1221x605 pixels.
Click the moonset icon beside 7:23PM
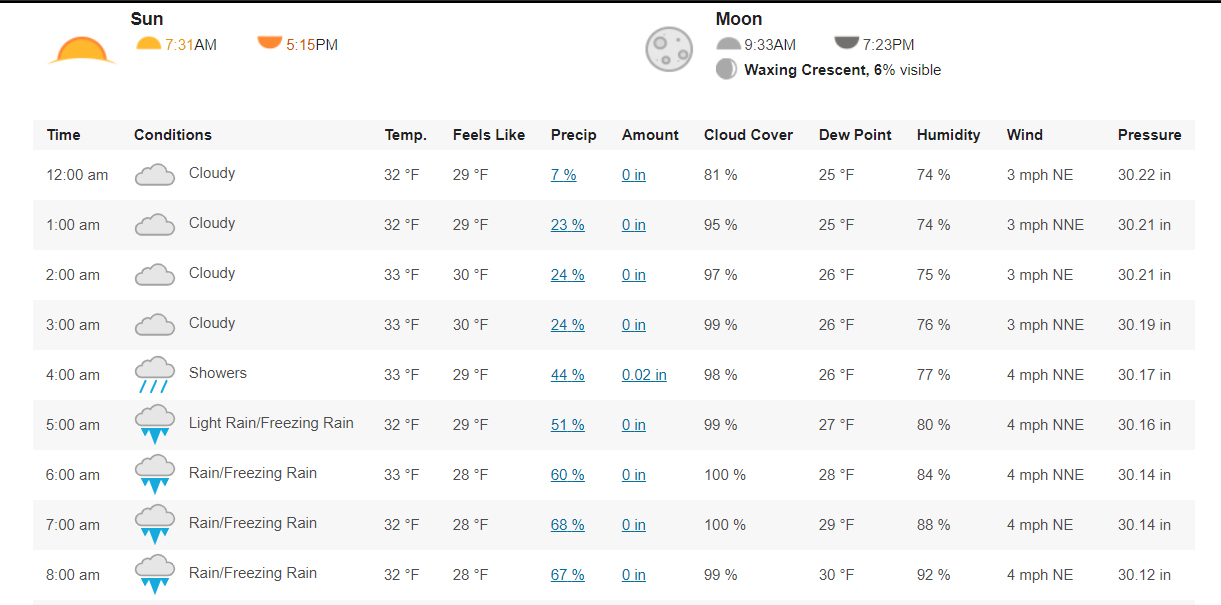click(x=847, y=43)
